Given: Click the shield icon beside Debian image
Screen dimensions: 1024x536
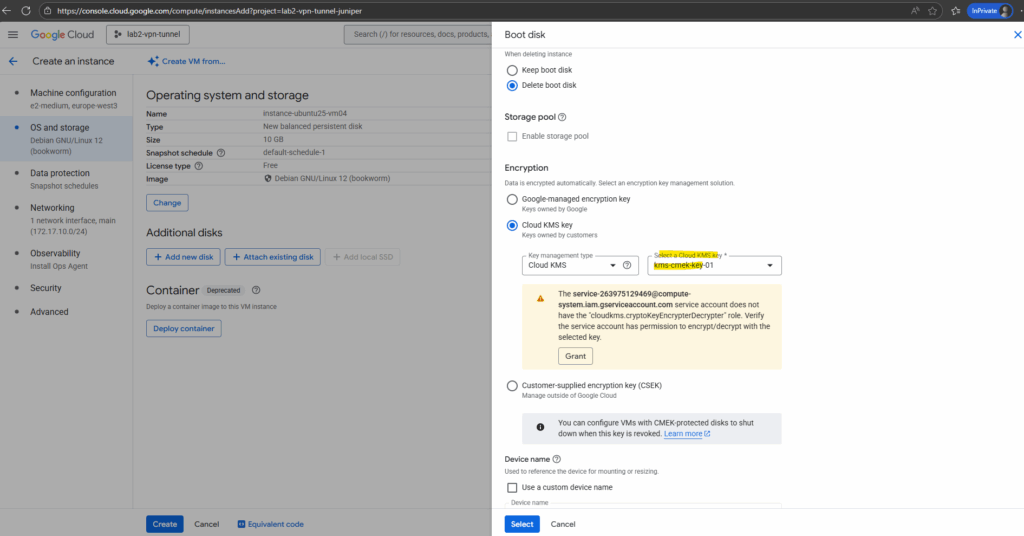Looking at the screenshot, I should point(268,178).
